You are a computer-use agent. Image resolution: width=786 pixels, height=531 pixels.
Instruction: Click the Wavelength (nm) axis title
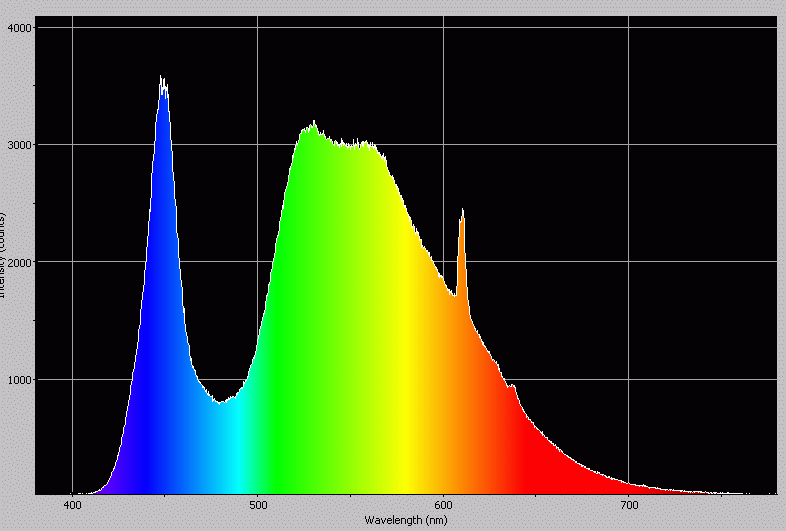(x=406, y=520)
